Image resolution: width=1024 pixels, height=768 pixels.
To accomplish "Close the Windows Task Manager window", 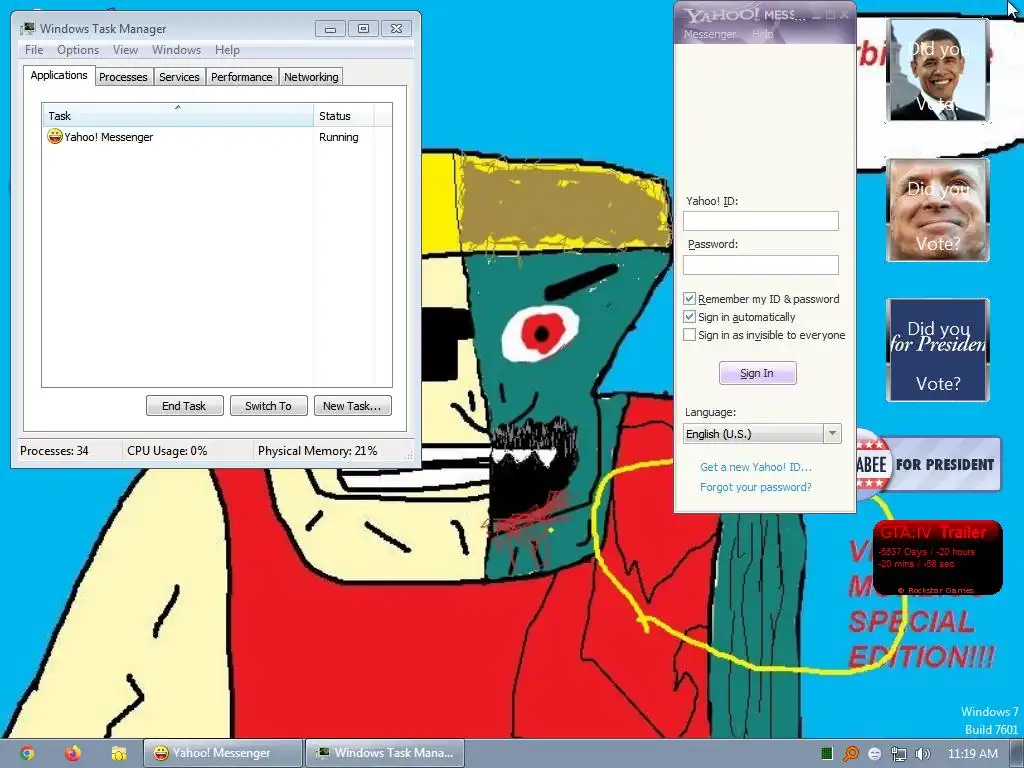I will pos(396,29).
